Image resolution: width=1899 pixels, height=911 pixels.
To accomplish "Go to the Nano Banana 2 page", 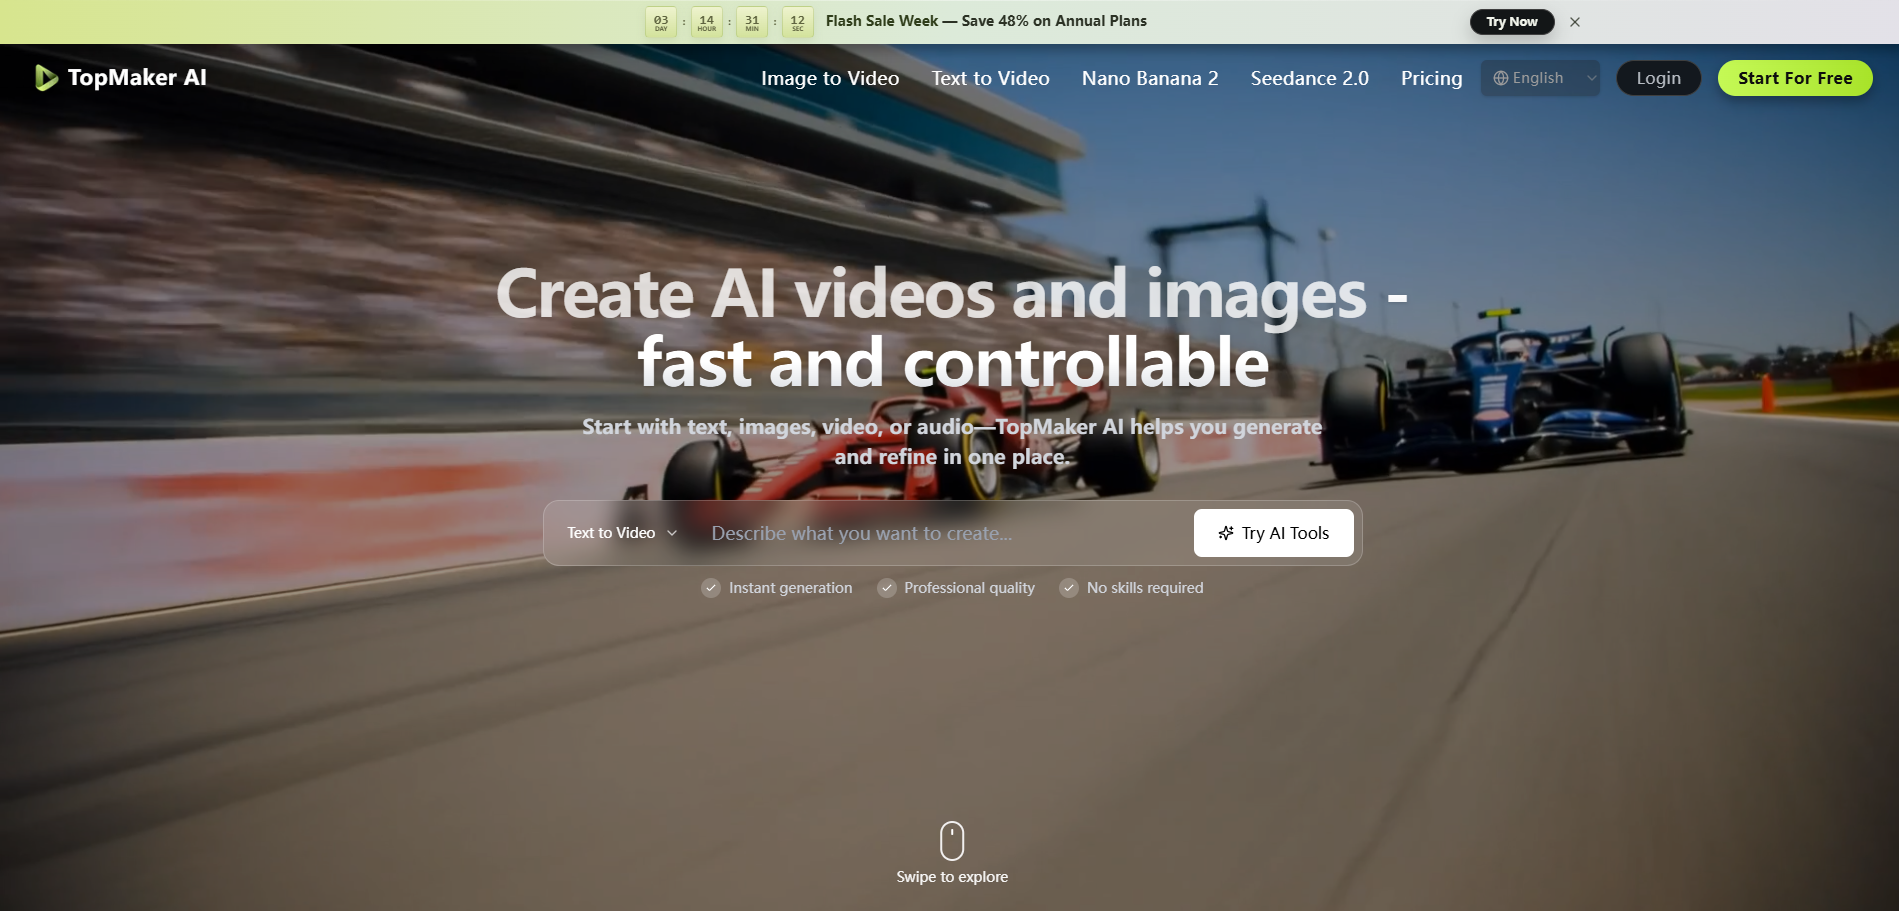I will pyautogui.click(x=1149, y=78).
